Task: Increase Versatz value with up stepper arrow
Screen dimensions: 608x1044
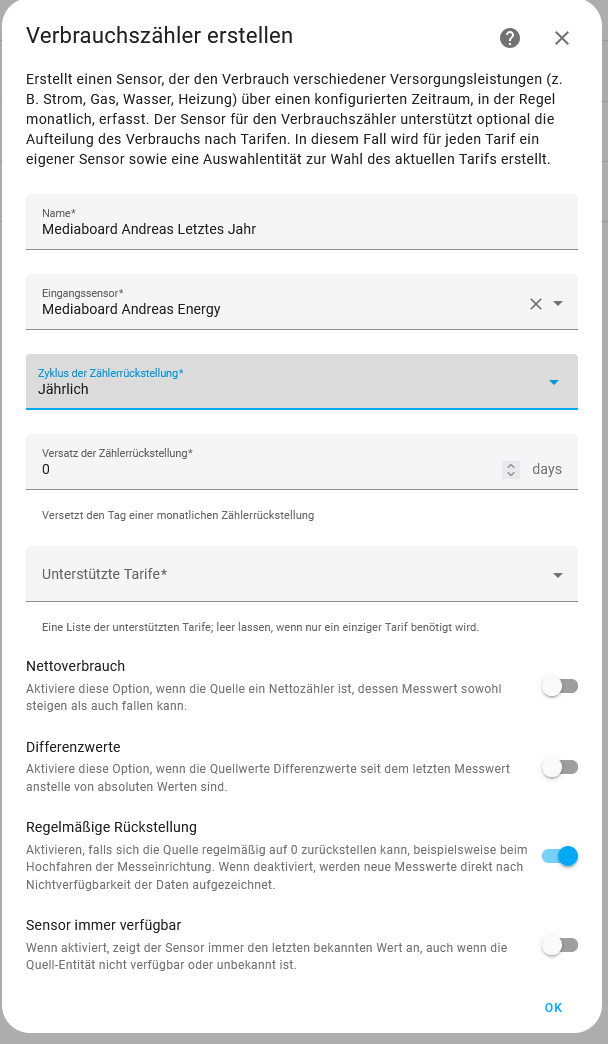Action: (511, 465)
